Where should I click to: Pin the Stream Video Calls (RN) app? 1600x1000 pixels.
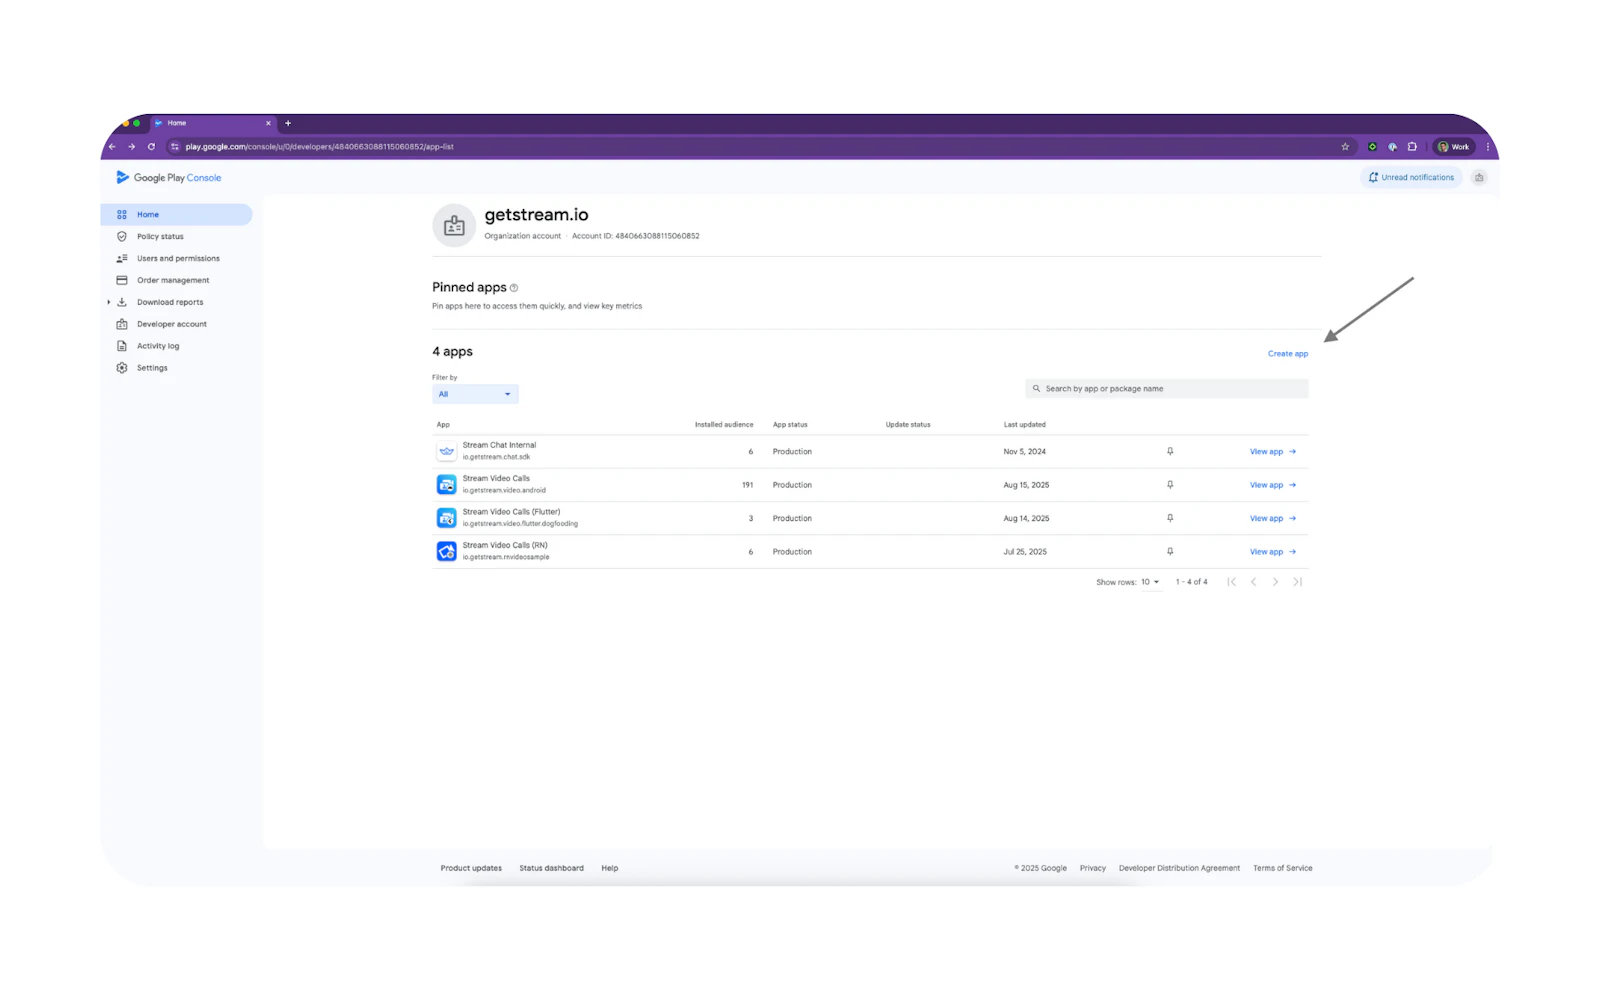(1170, 552)
